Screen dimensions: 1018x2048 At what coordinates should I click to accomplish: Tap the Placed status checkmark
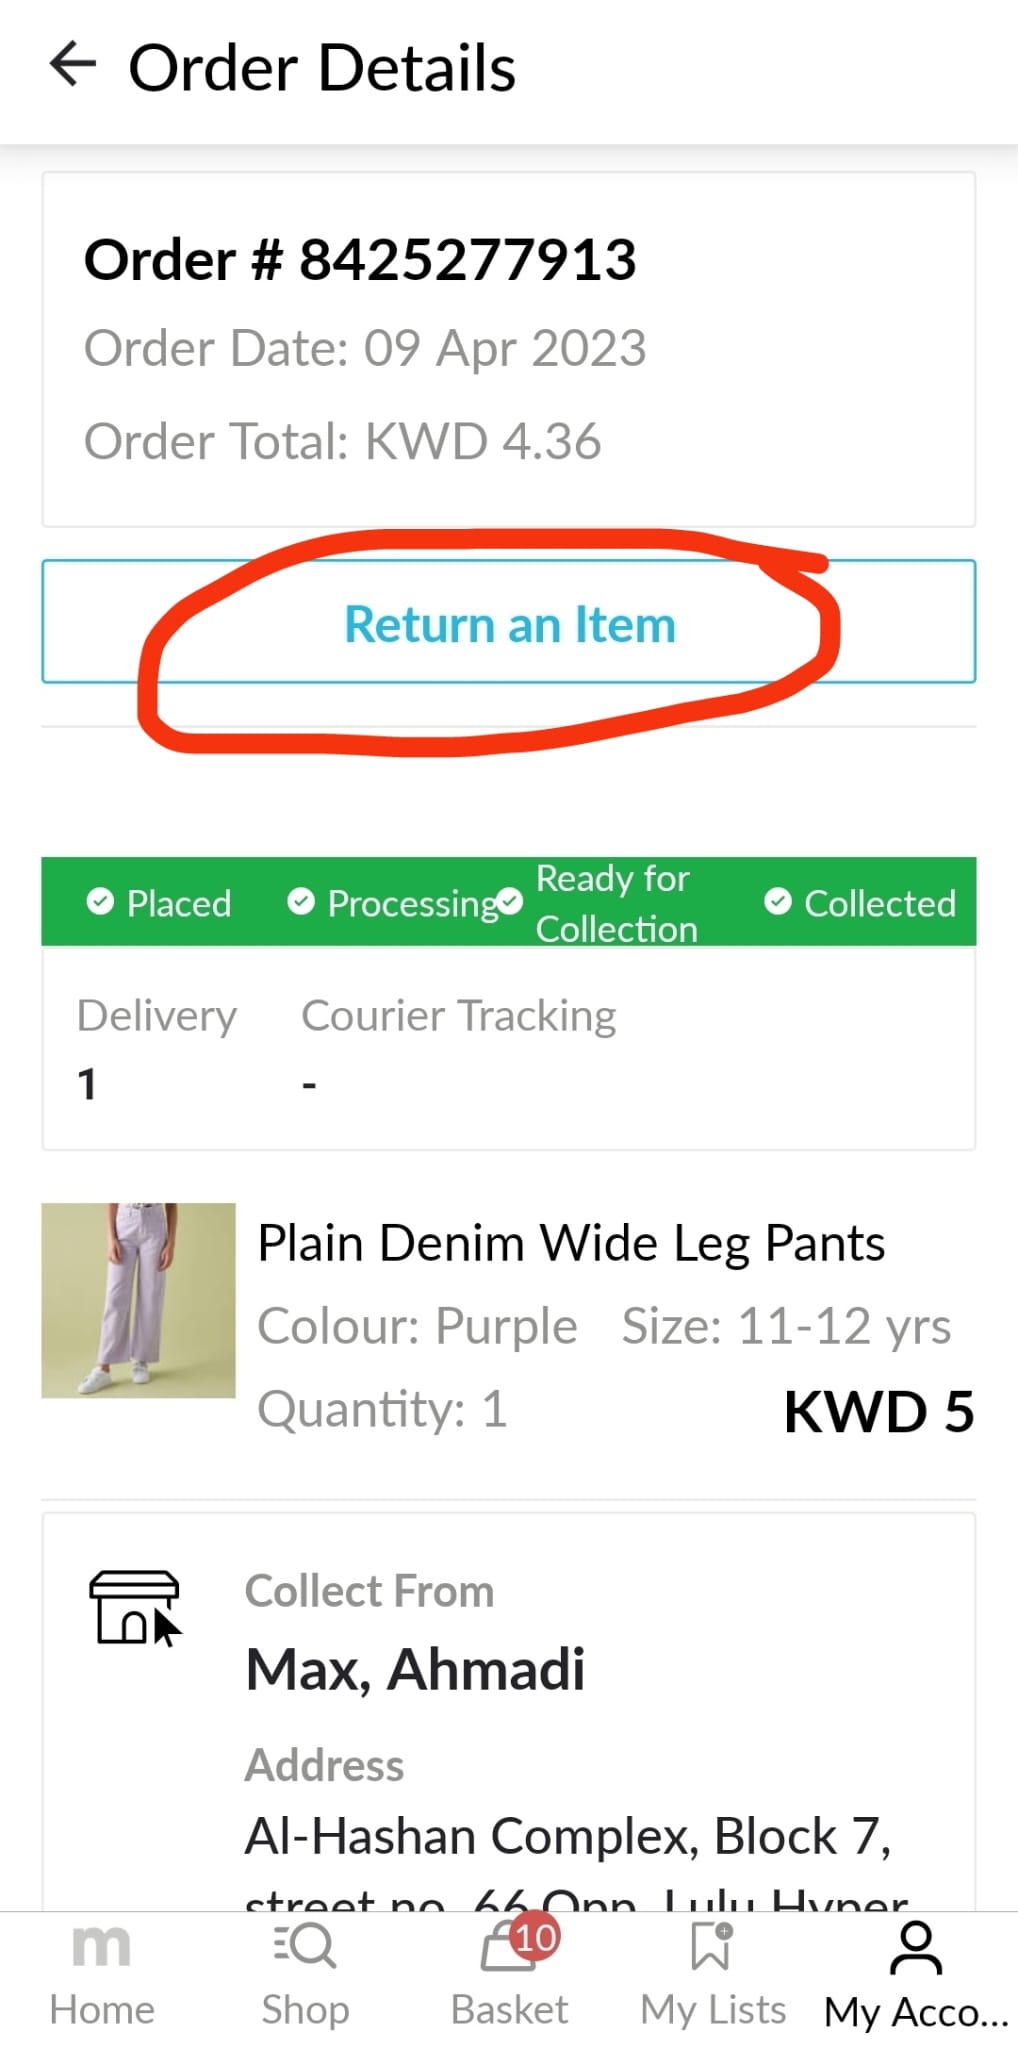[x=100, y=902]
